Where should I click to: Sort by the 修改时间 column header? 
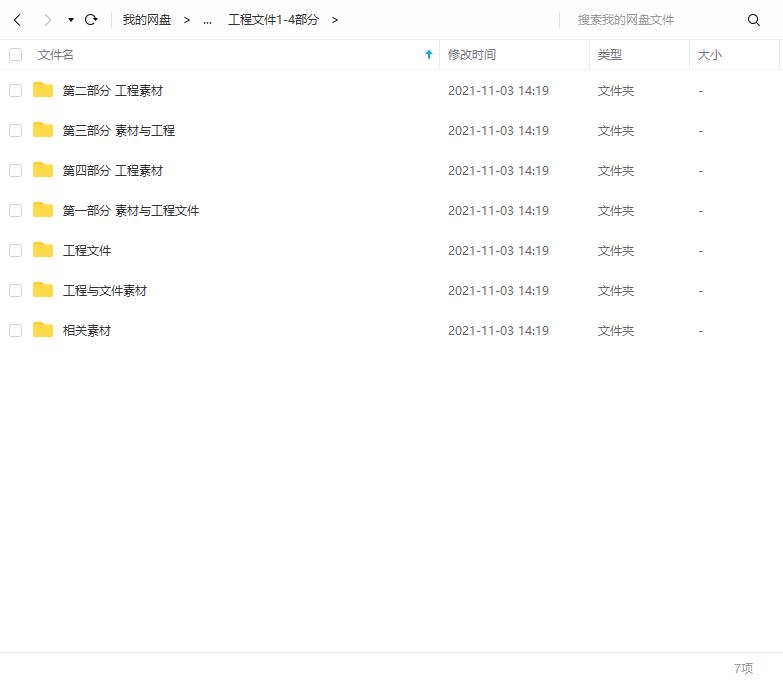(x=472, y=54)
